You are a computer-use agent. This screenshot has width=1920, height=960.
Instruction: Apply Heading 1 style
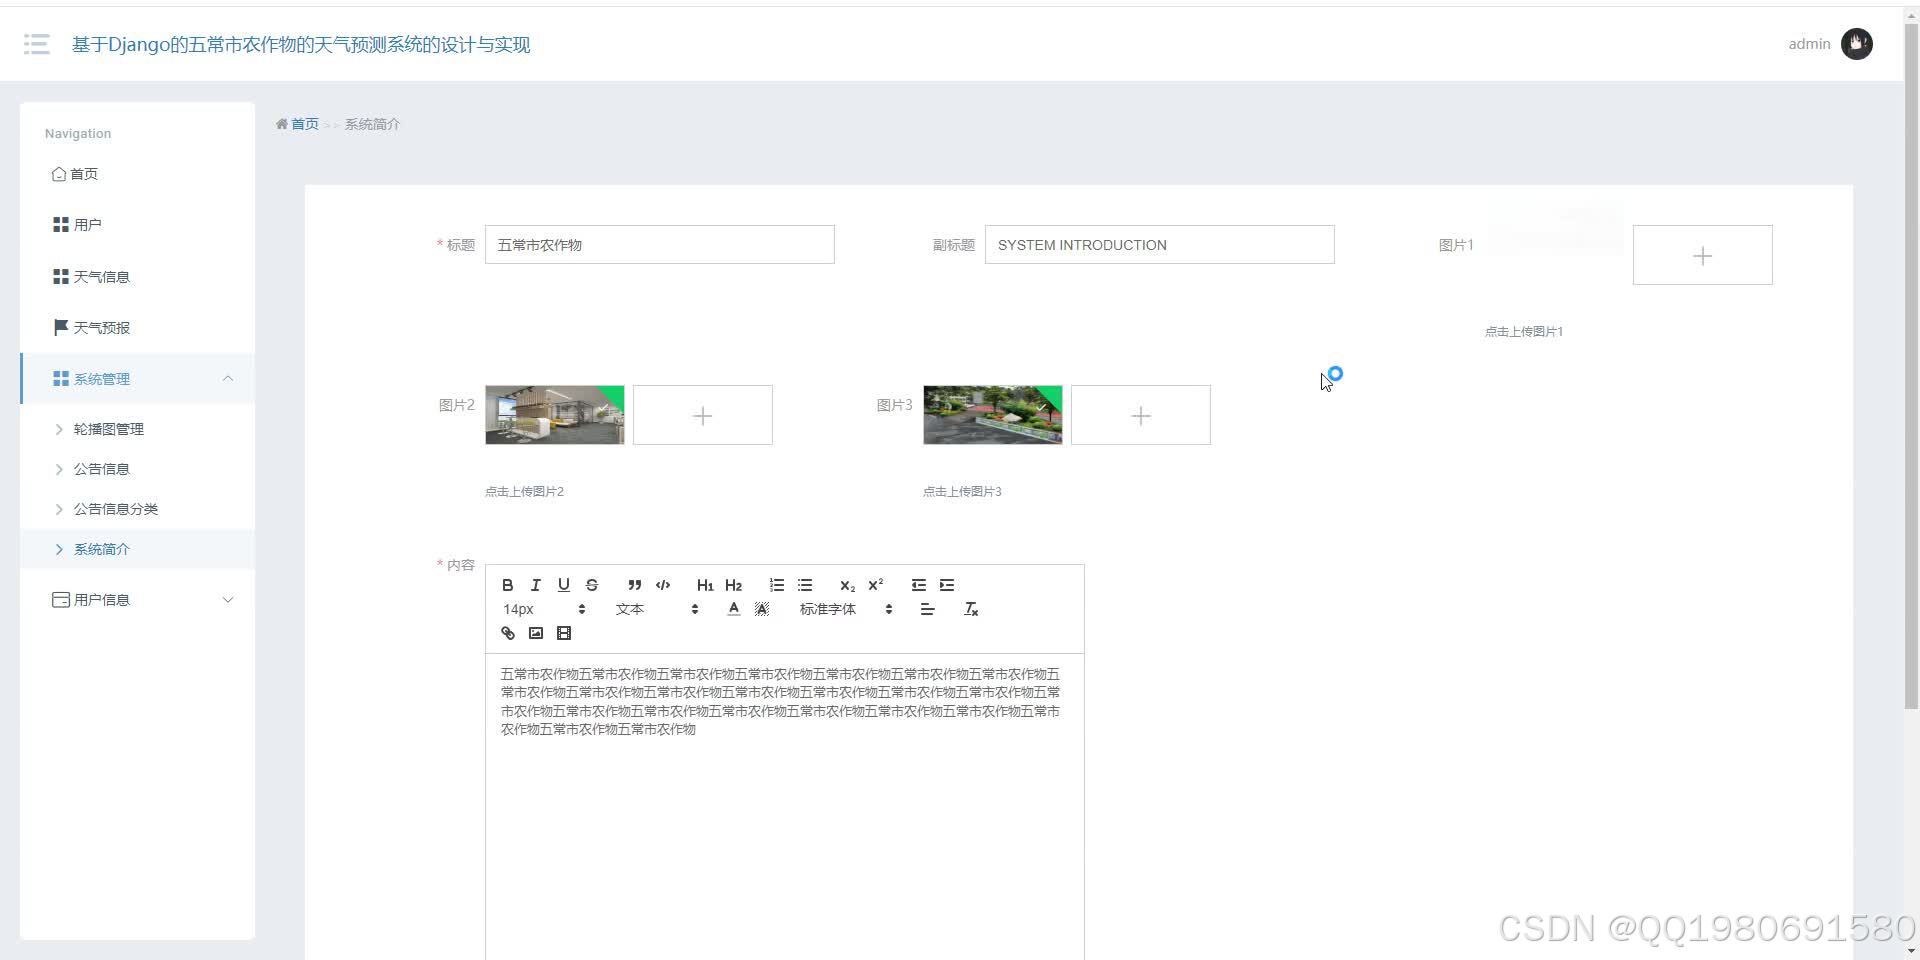pyautogui.click(x=705, y=585)
